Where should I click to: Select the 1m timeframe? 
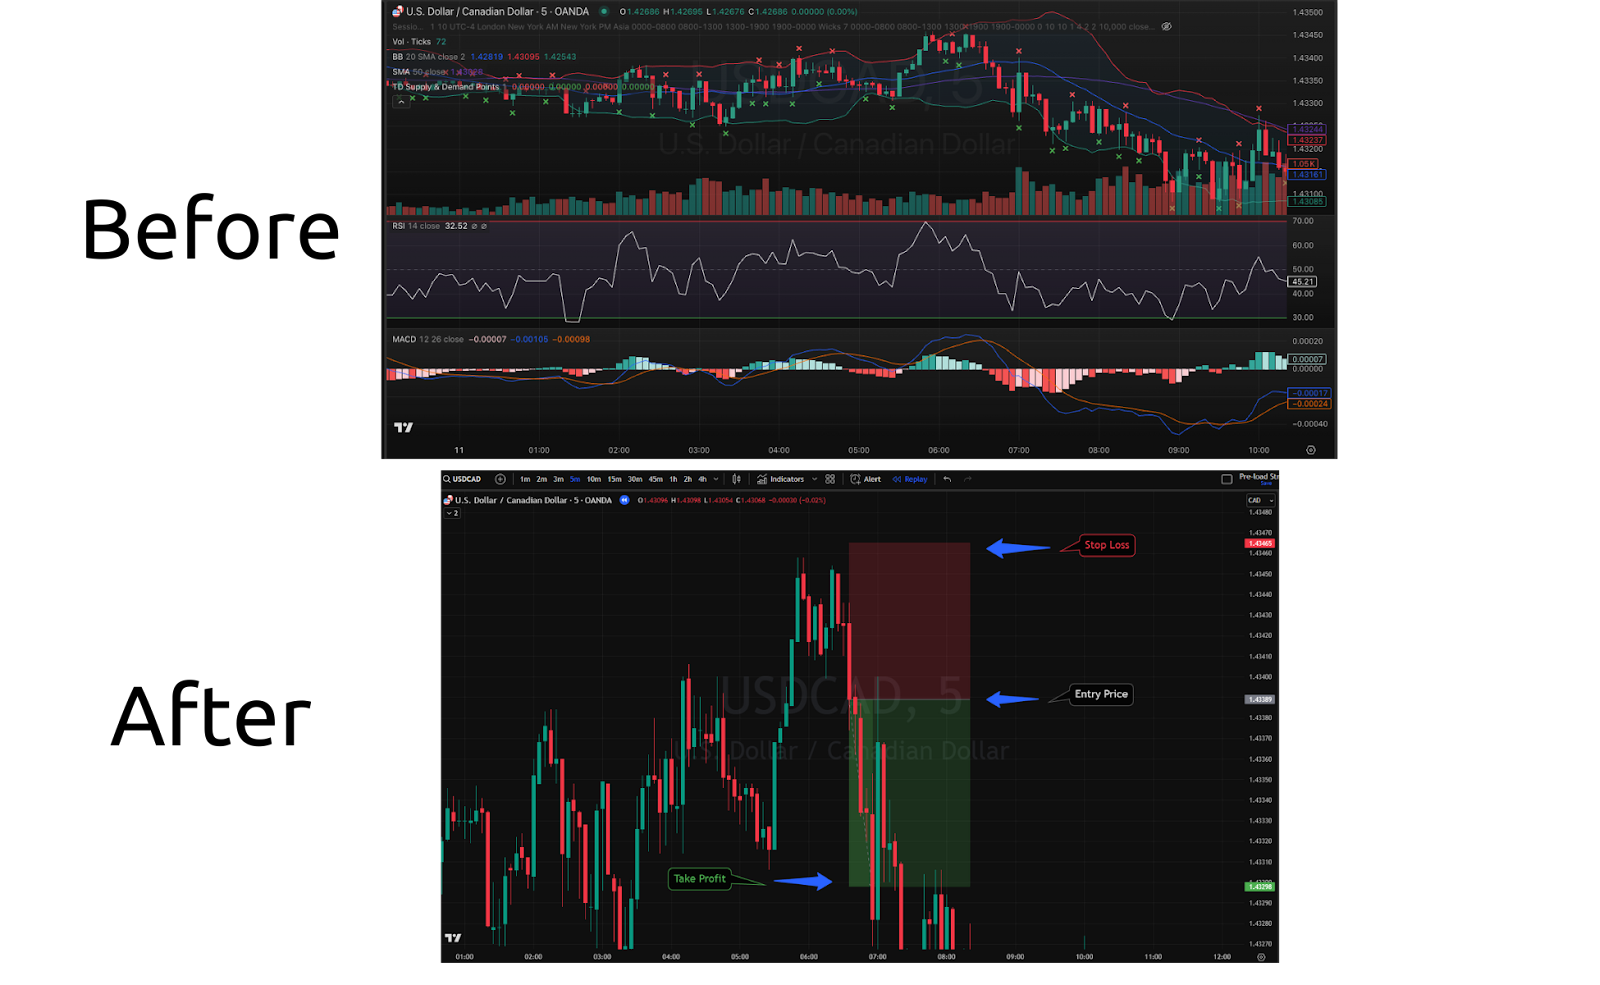(x=525, y=479)
